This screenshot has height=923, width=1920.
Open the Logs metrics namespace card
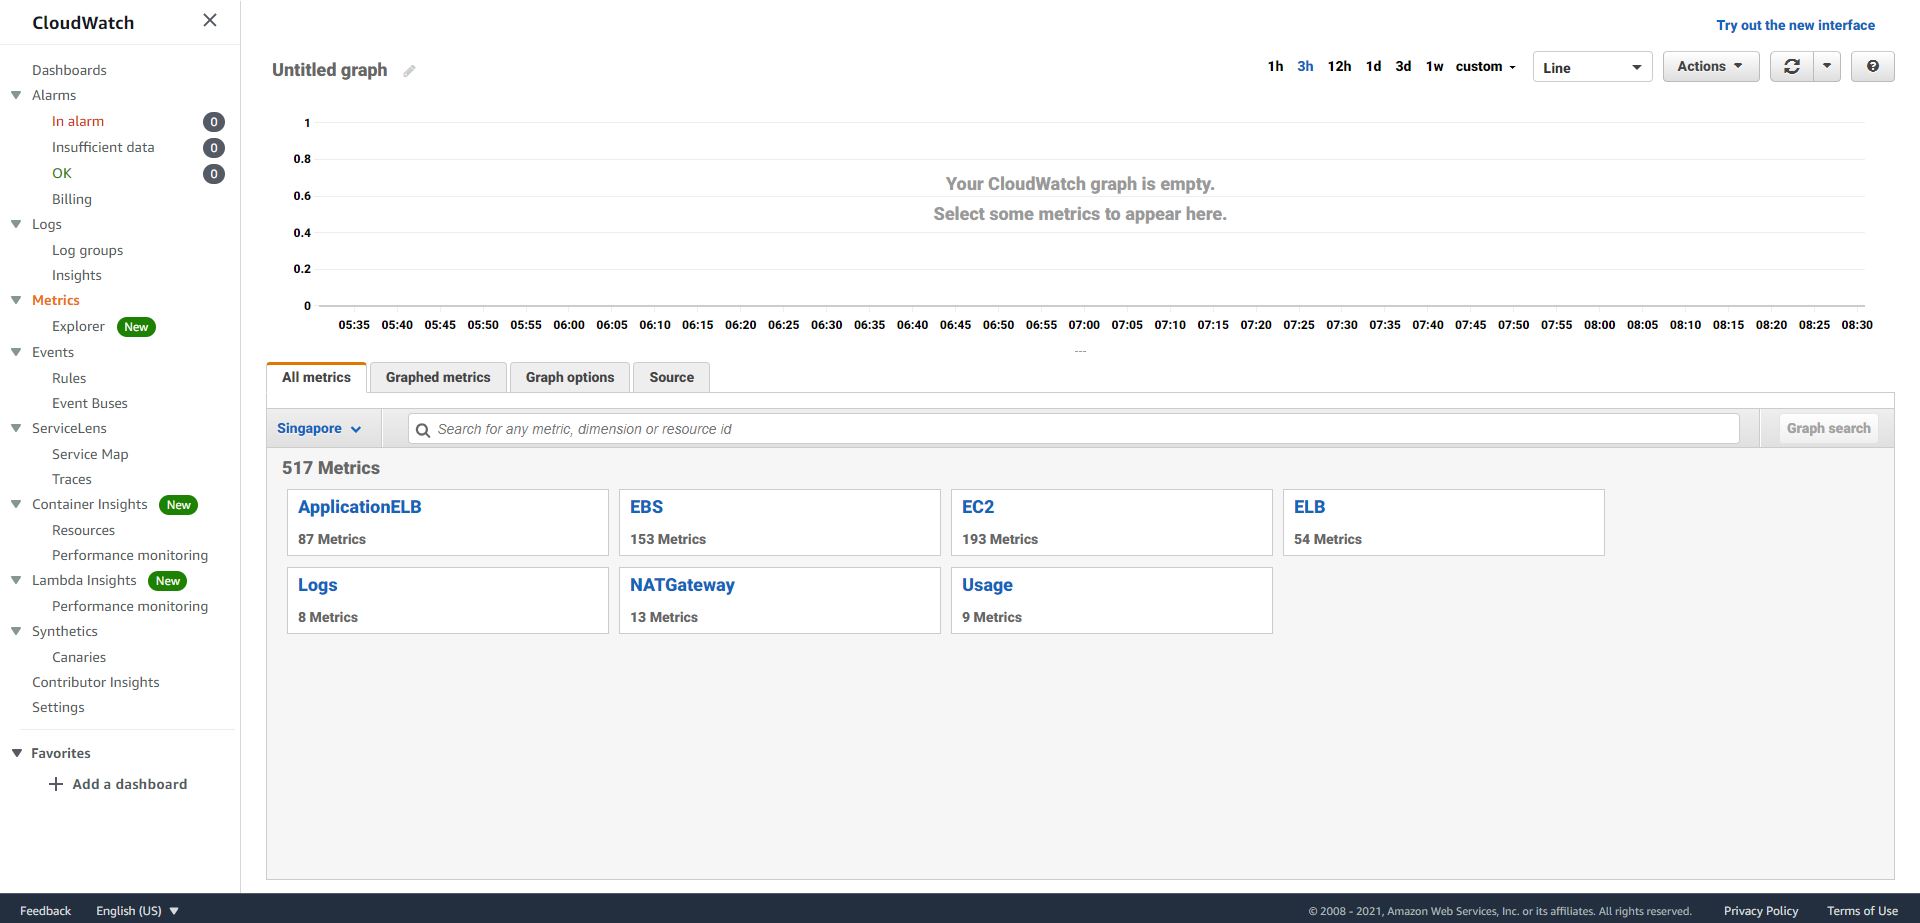click(448, 600)
